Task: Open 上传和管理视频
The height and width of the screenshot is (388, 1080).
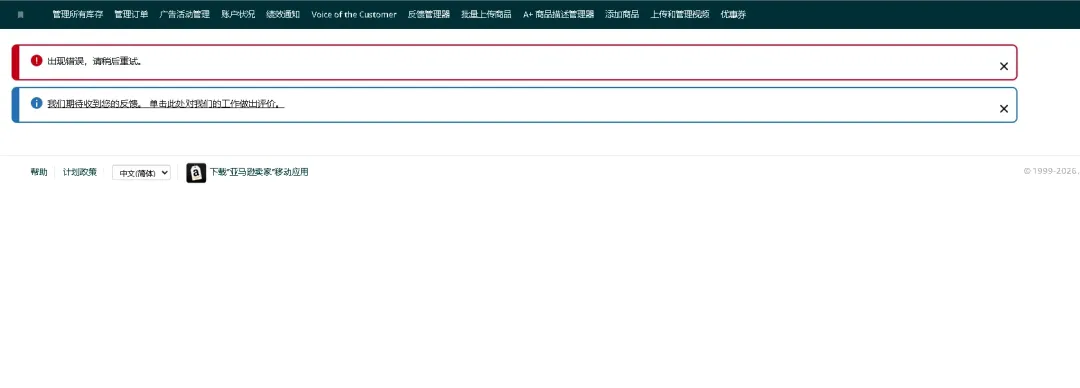Action: click(680, 14)
